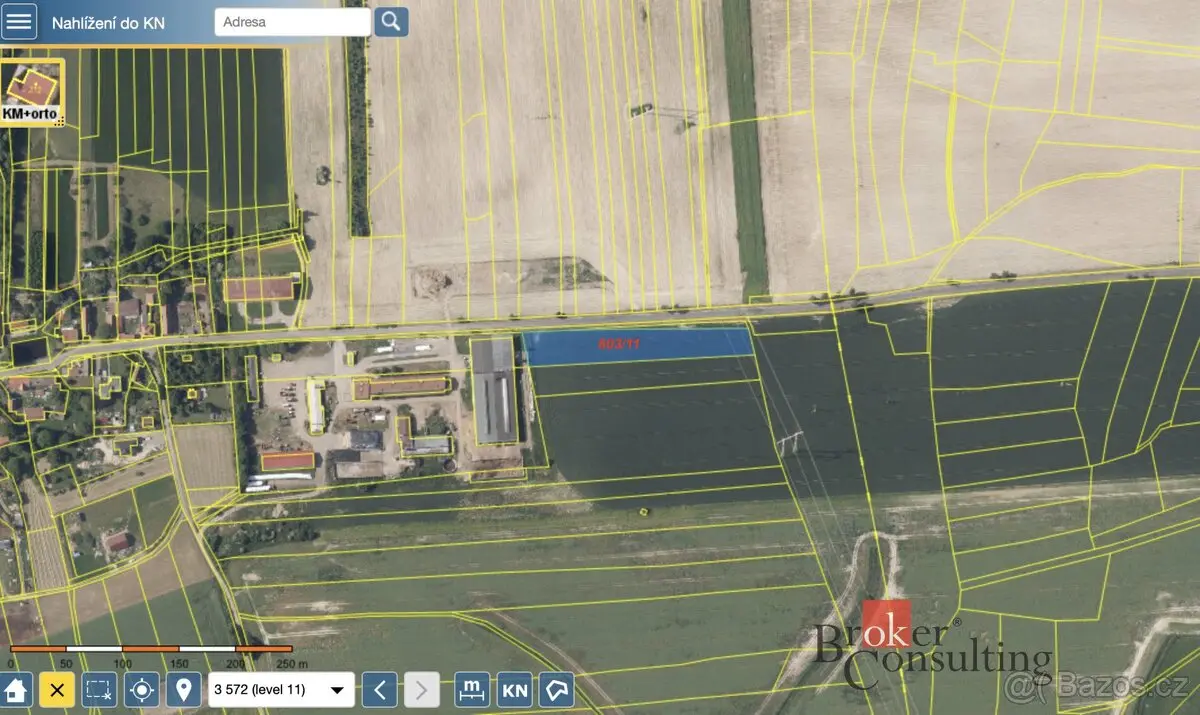Click the polygon drawing tool
The height and width of the screenshot is (715, 1200).
pos(557,689)
